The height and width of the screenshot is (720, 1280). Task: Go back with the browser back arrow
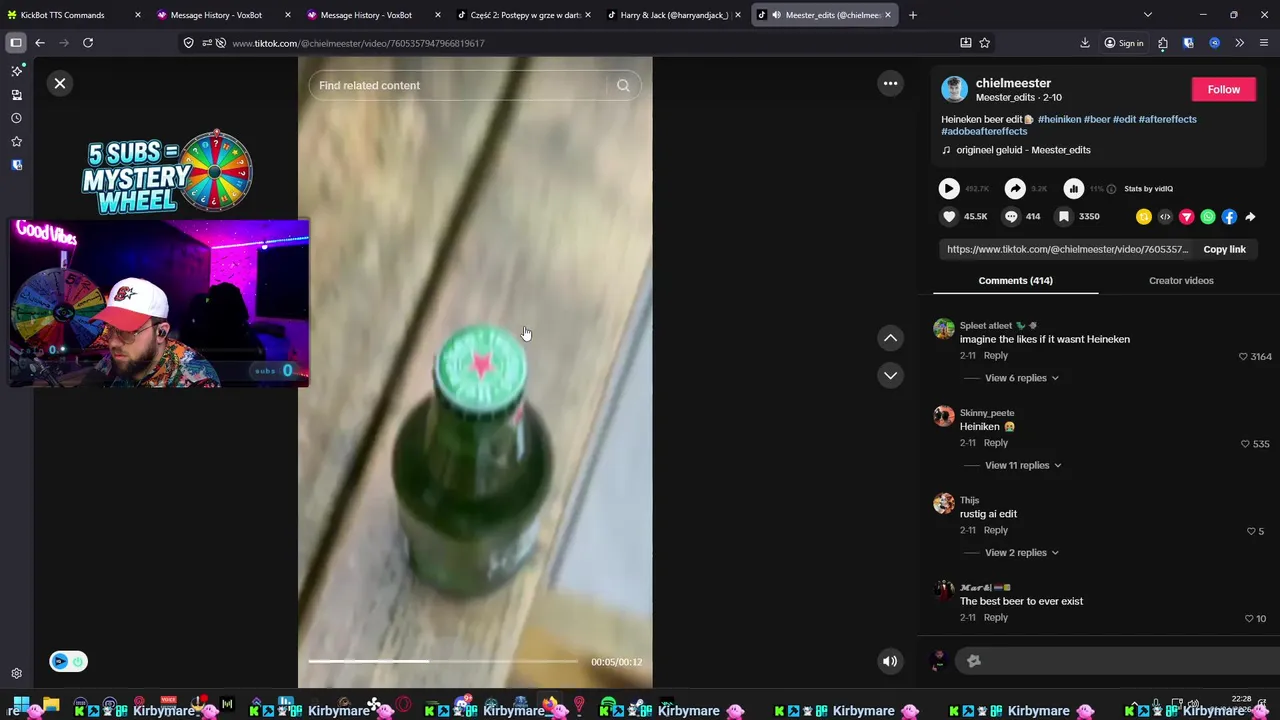pos(40,43)
